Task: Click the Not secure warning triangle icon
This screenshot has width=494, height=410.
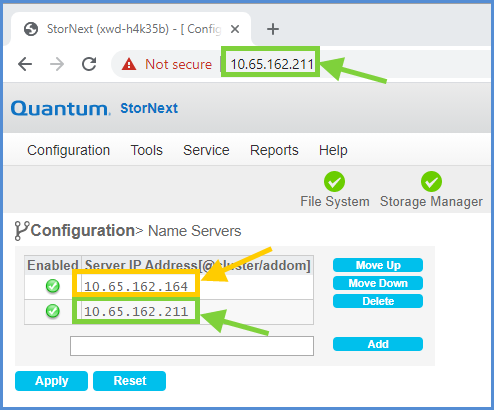Action: point(129,64)
